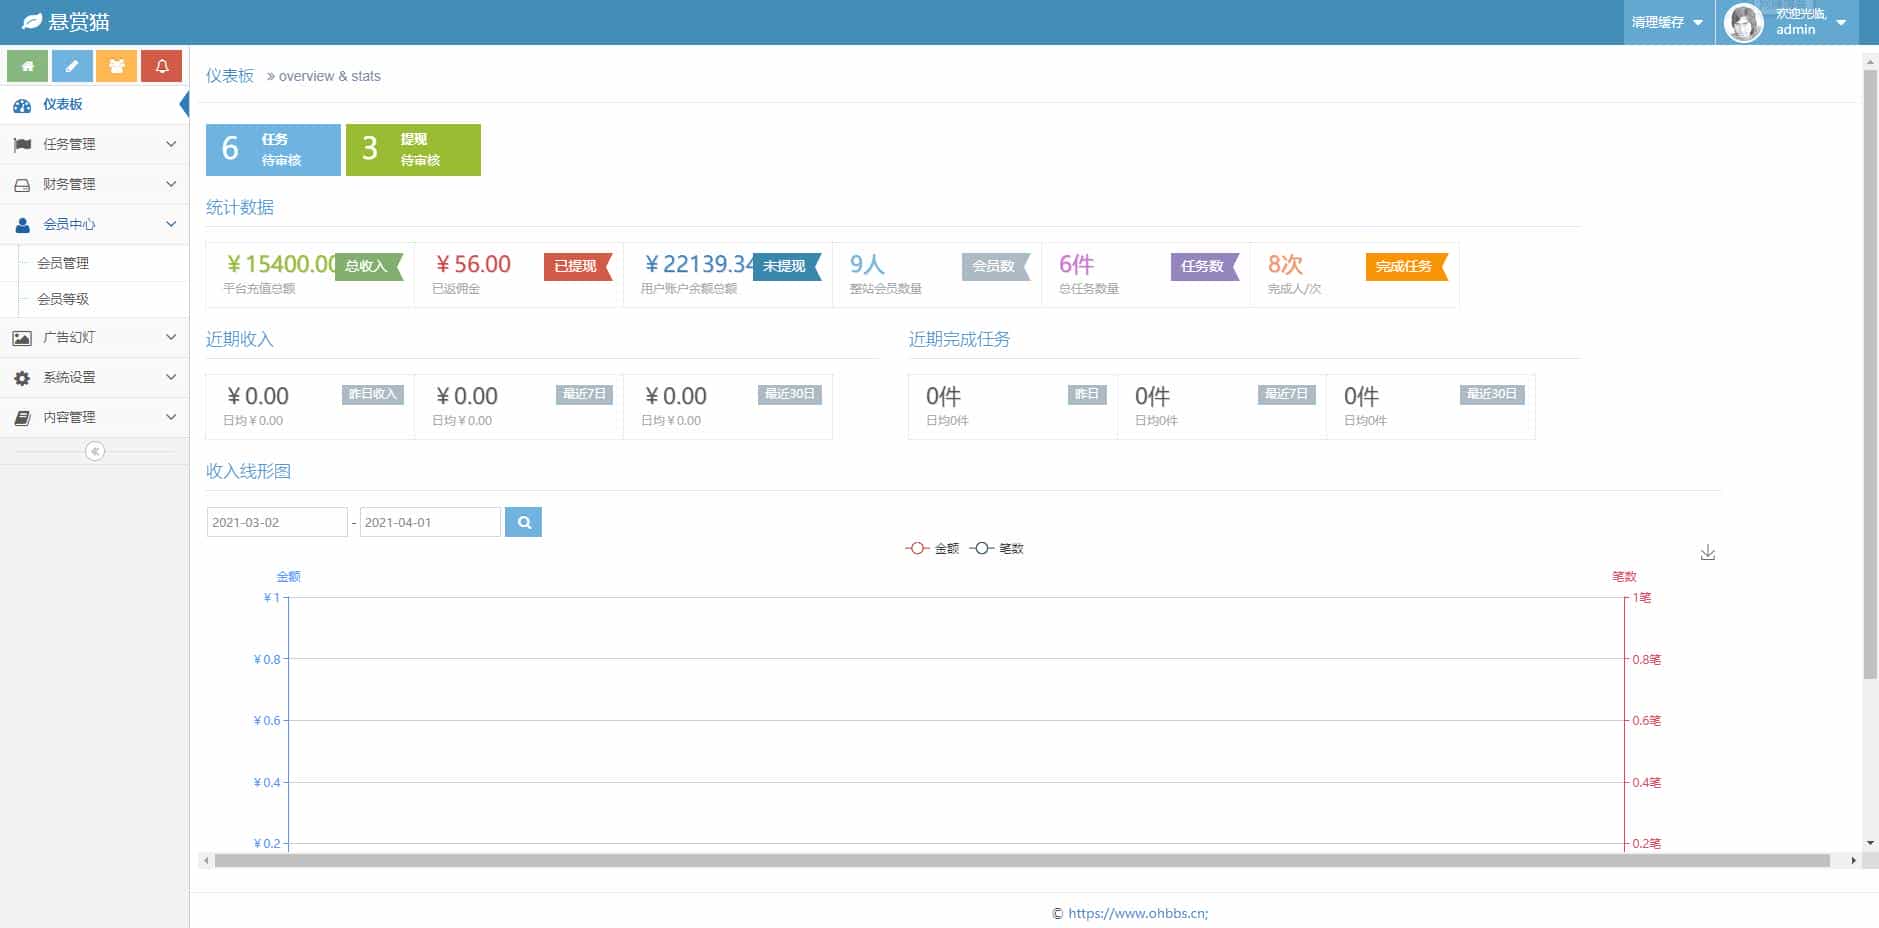Click the 9人 member count value

[867, 264]
